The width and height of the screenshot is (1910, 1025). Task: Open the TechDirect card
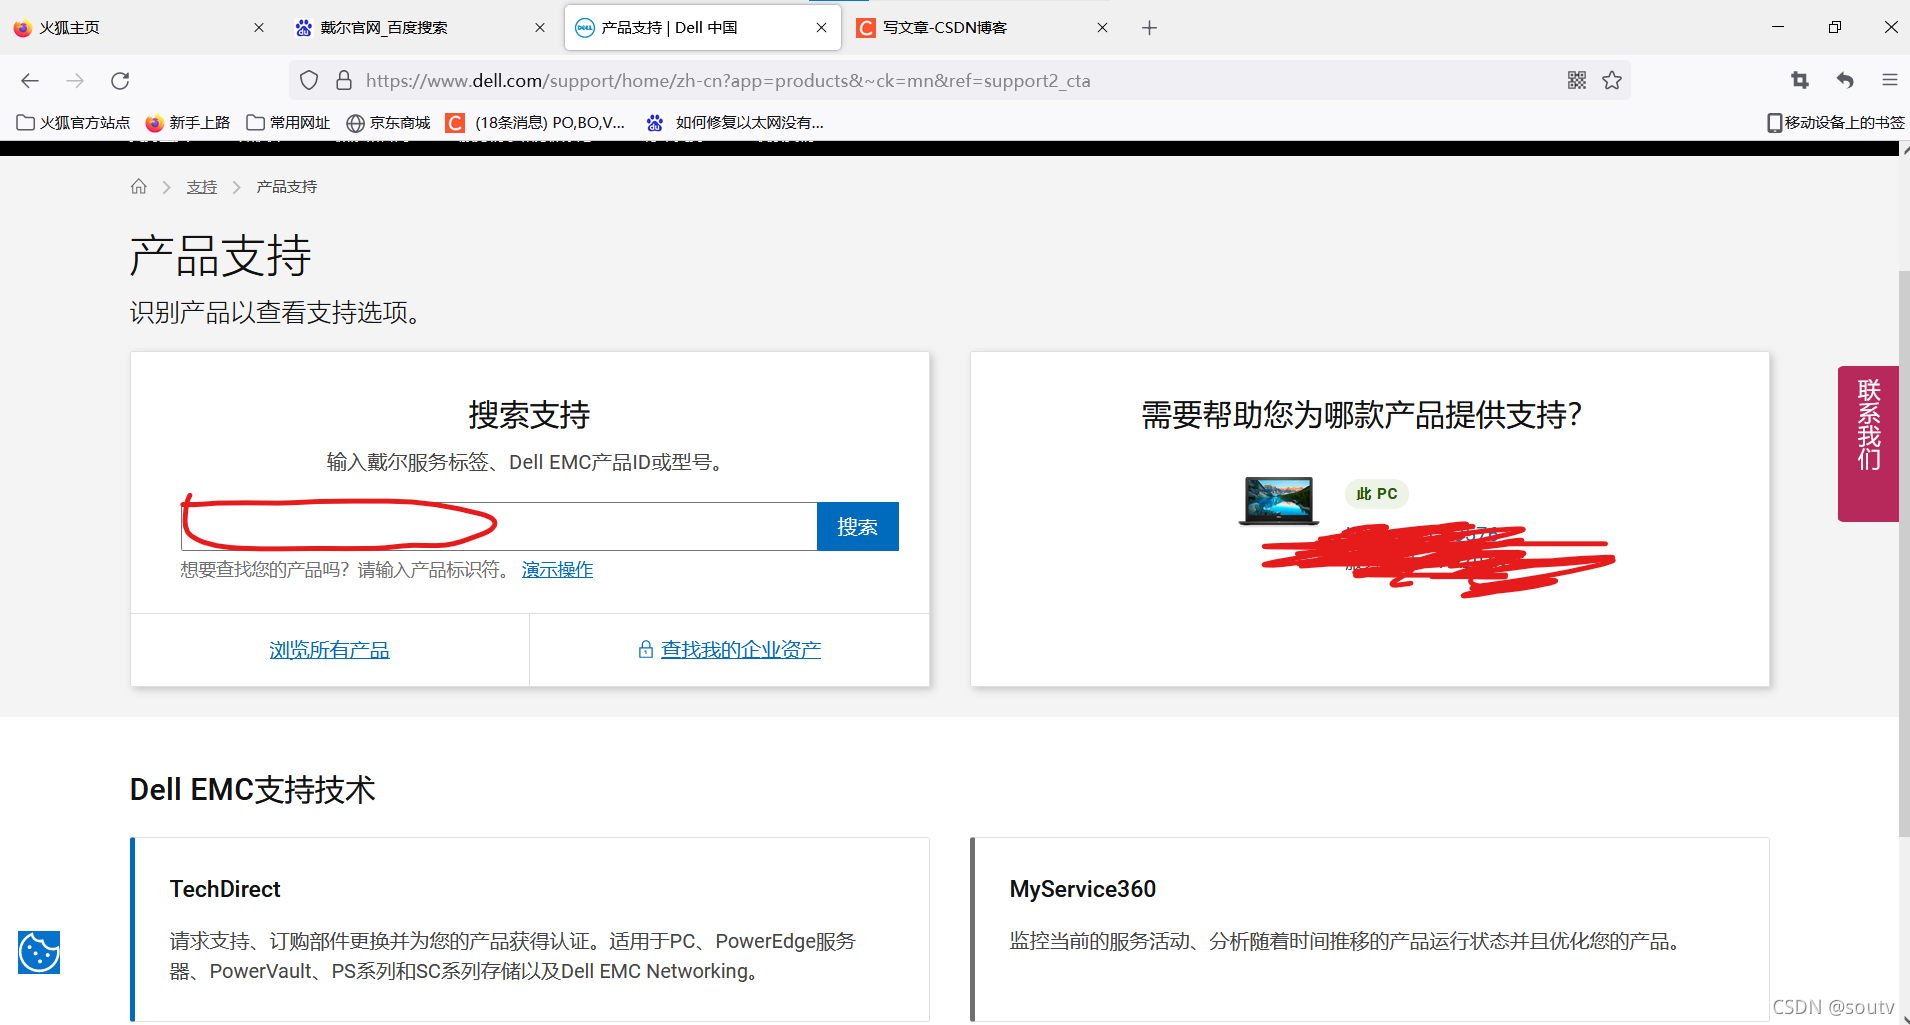(530, 929)
